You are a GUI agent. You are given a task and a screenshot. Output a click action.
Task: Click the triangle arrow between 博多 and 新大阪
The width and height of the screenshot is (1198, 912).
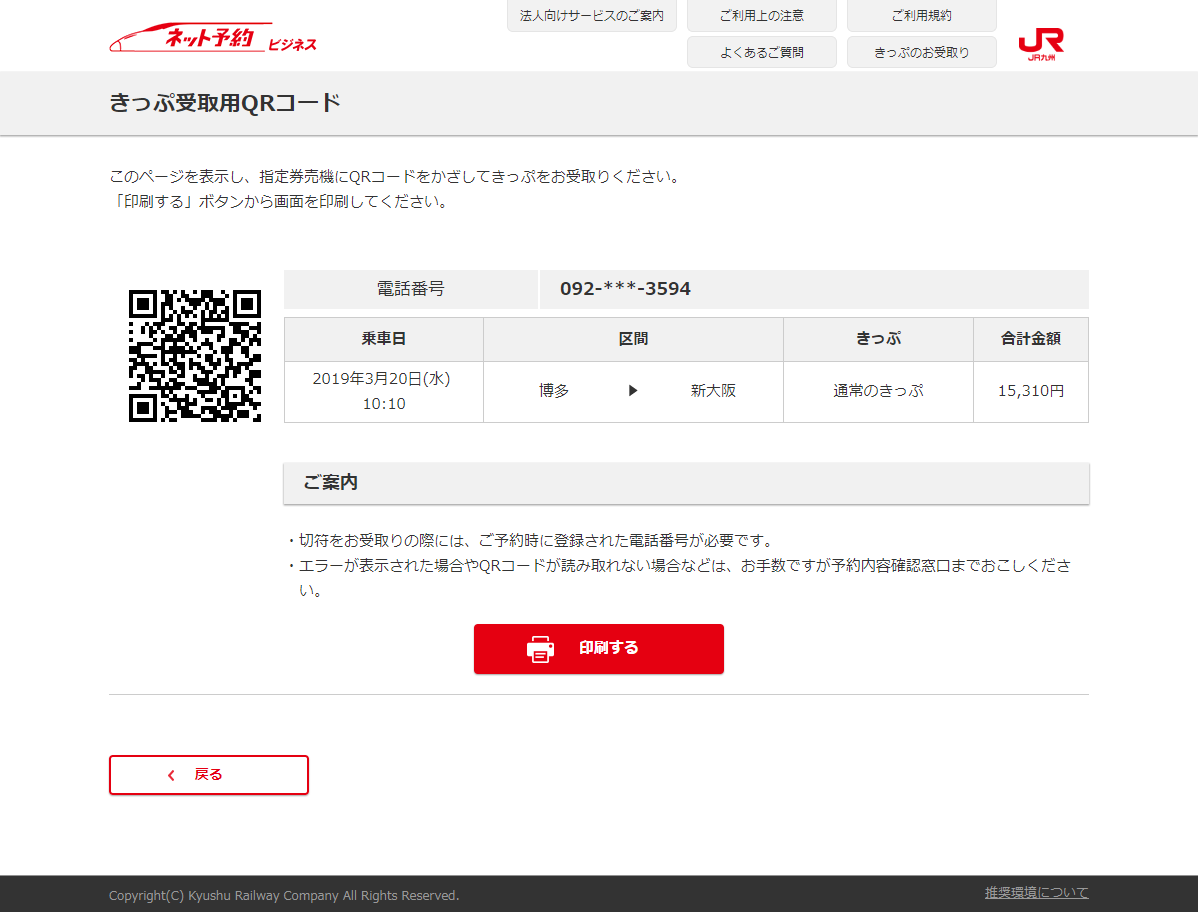pyautogui.click(x=633, y=391)
